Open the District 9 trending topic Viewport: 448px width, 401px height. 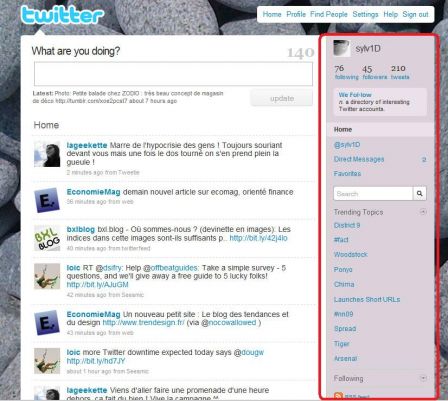(347, 225)
